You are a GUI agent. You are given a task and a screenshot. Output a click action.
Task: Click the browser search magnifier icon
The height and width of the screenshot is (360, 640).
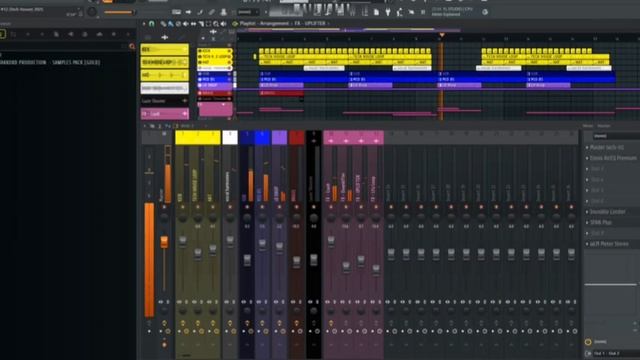pyautogui.click(x=132, y=47)
